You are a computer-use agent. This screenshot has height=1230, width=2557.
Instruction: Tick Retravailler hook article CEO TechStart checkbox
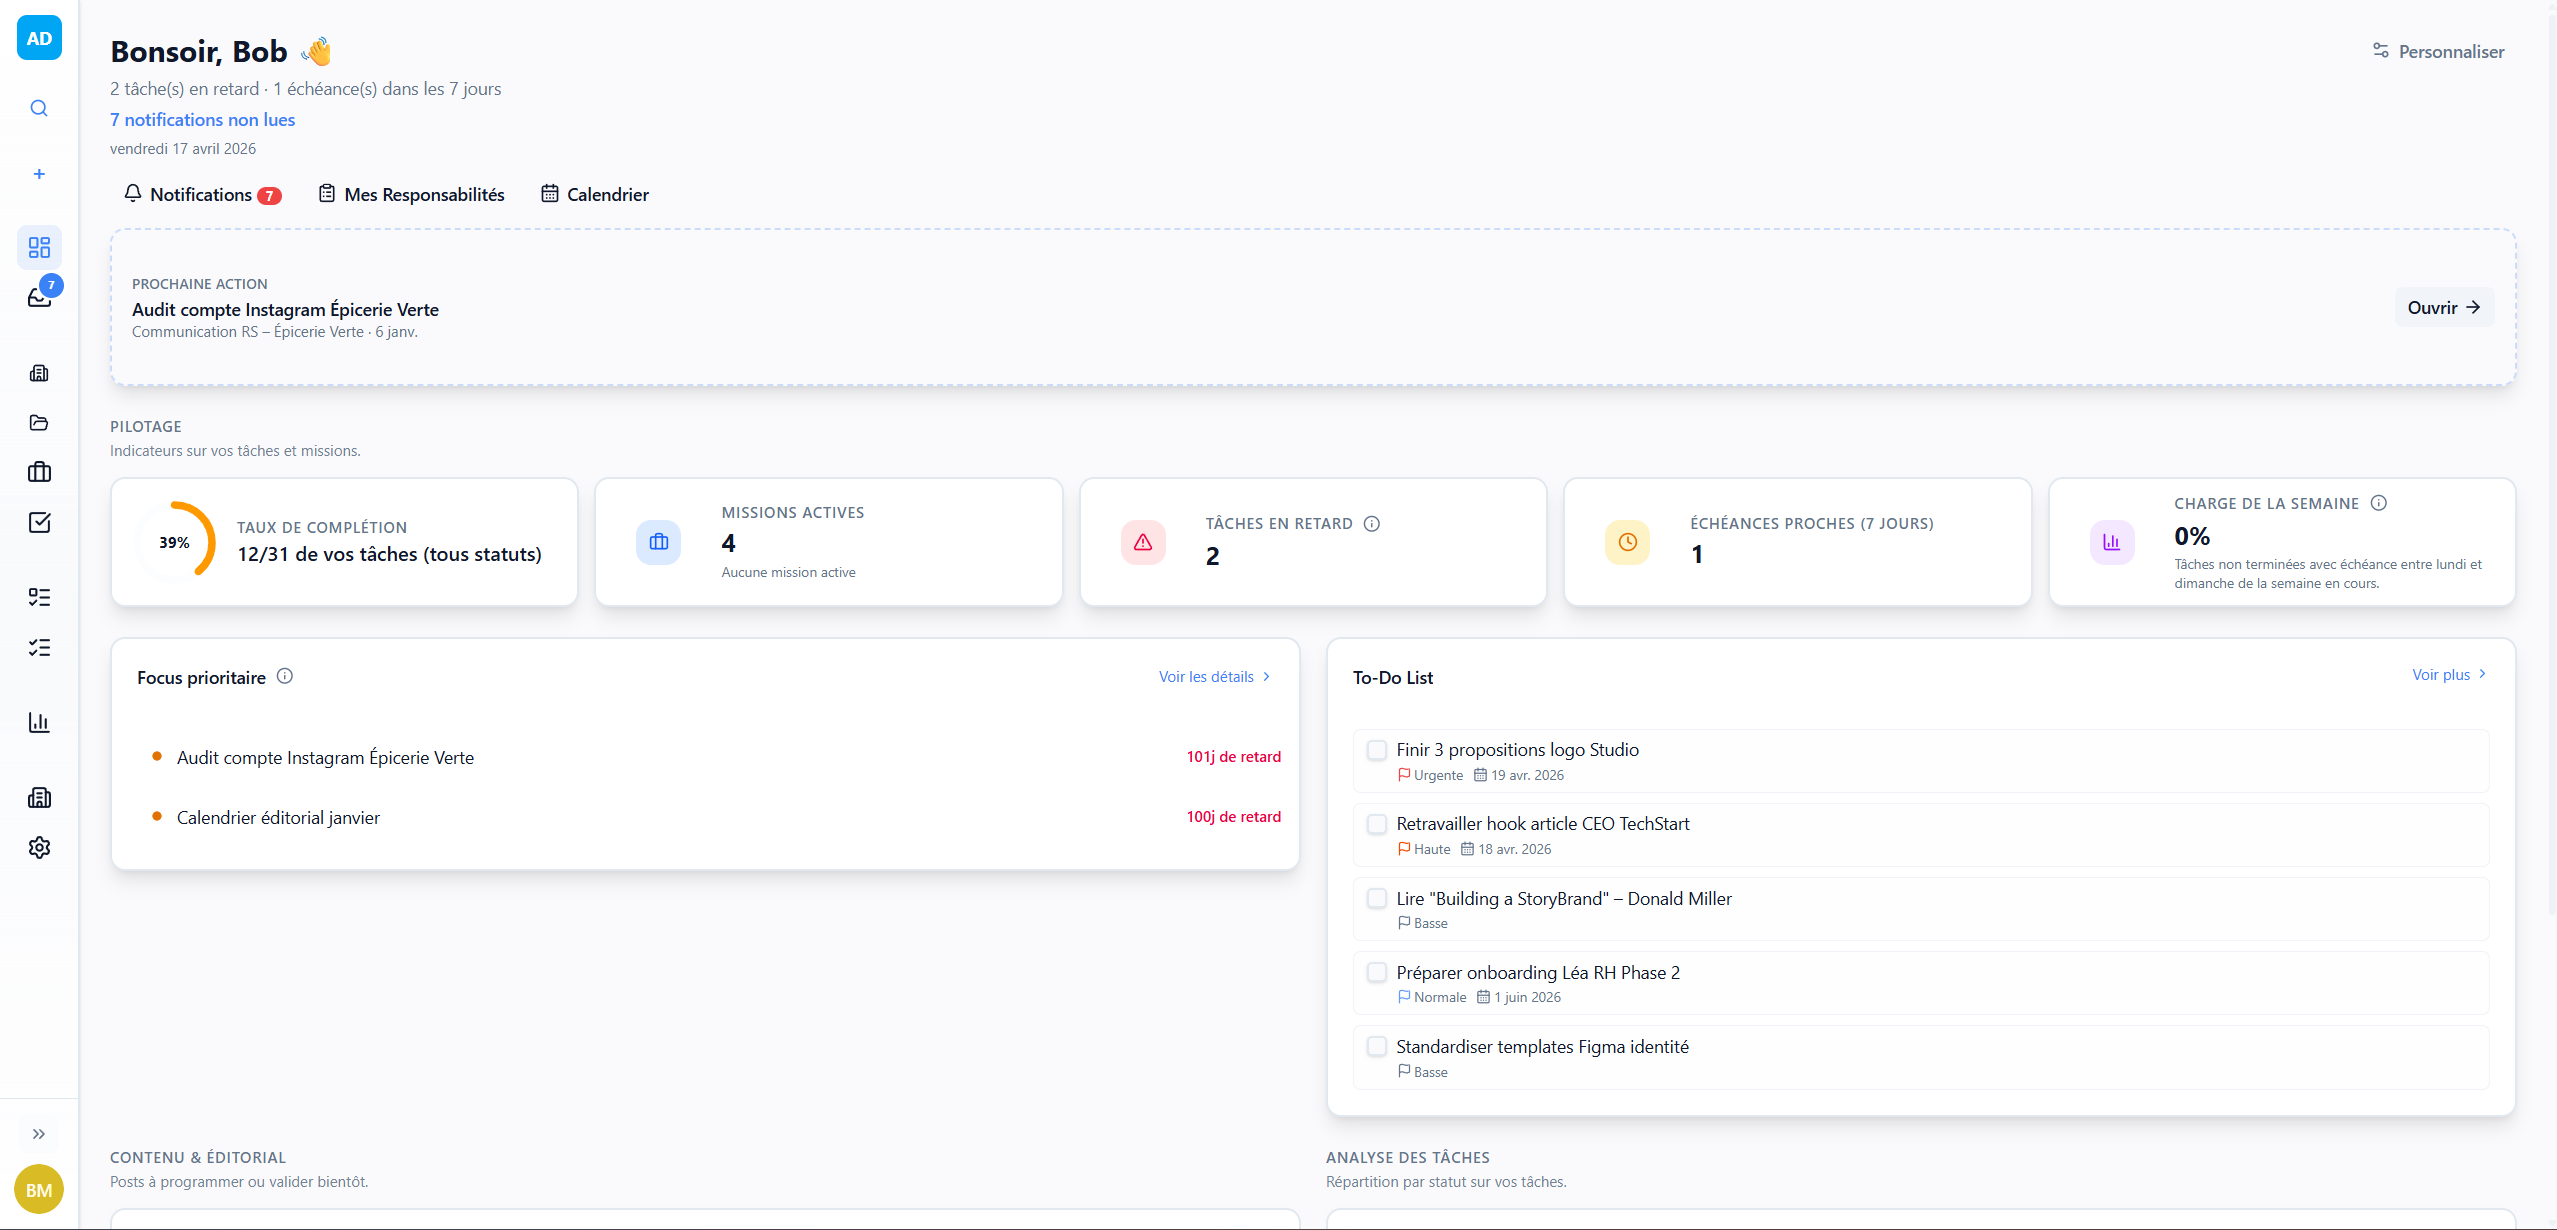[1377, 824]
